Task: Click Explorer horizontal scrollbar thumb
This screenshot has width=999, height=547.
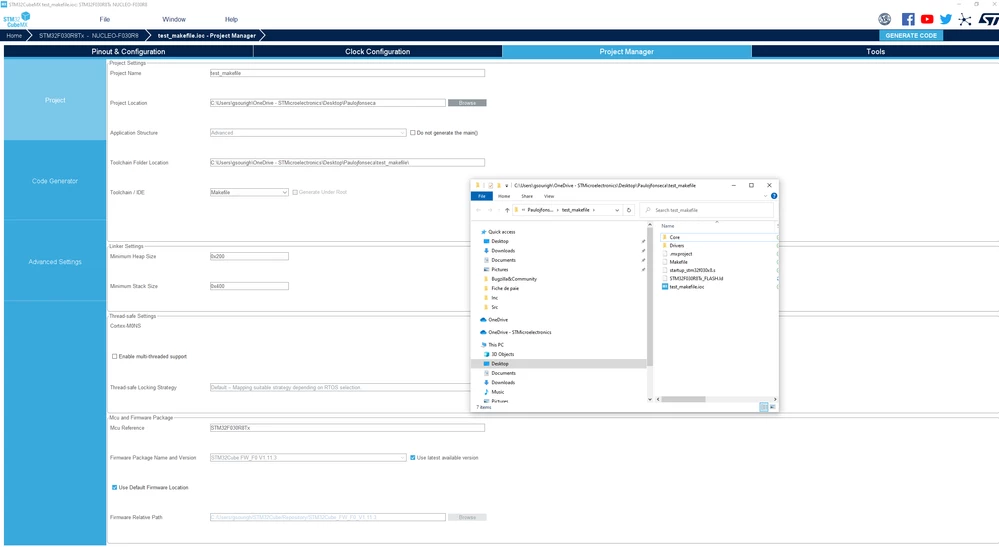Action: [x=684, y=399]
